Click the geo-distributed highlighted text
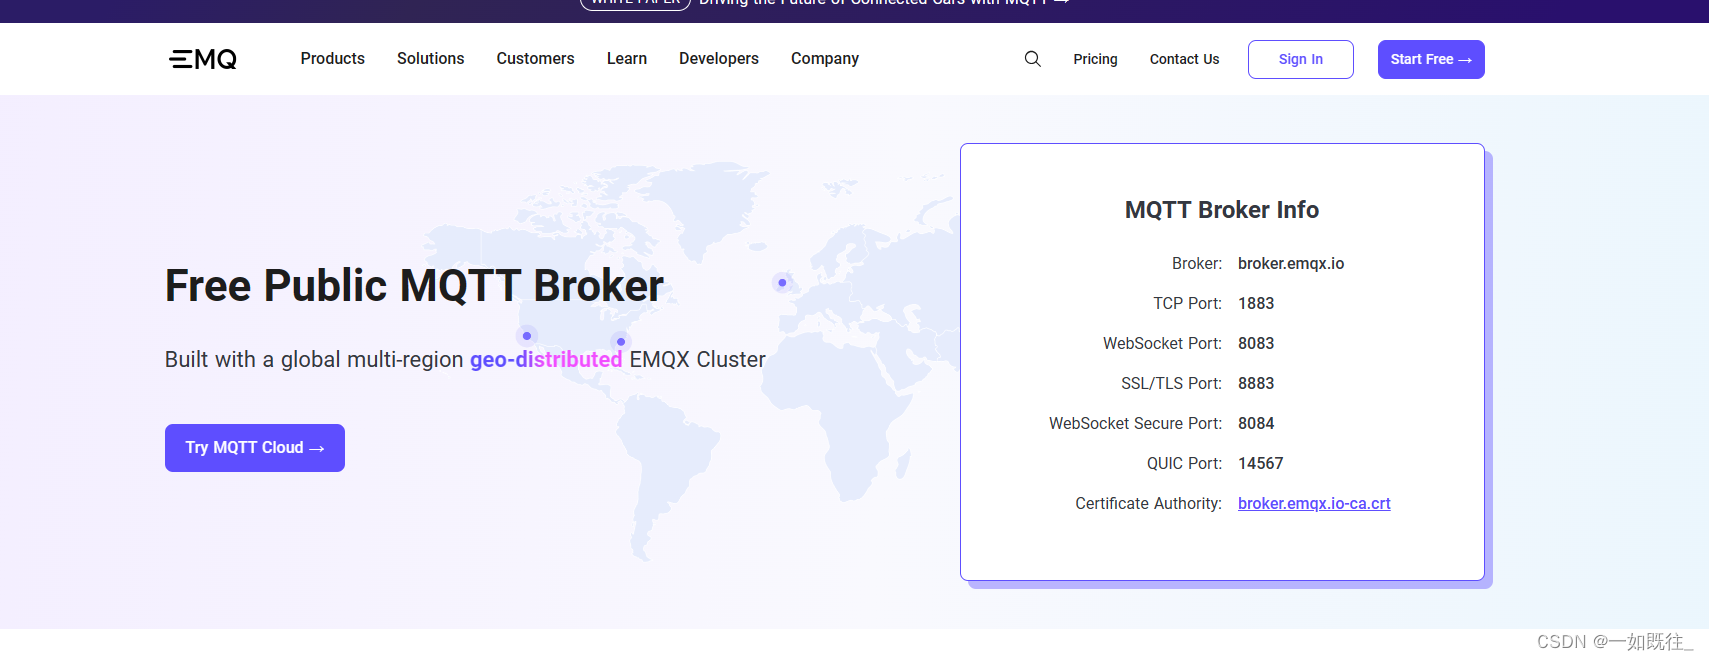The height and width of the screenshot is (660, 1709). coord(546,360)
